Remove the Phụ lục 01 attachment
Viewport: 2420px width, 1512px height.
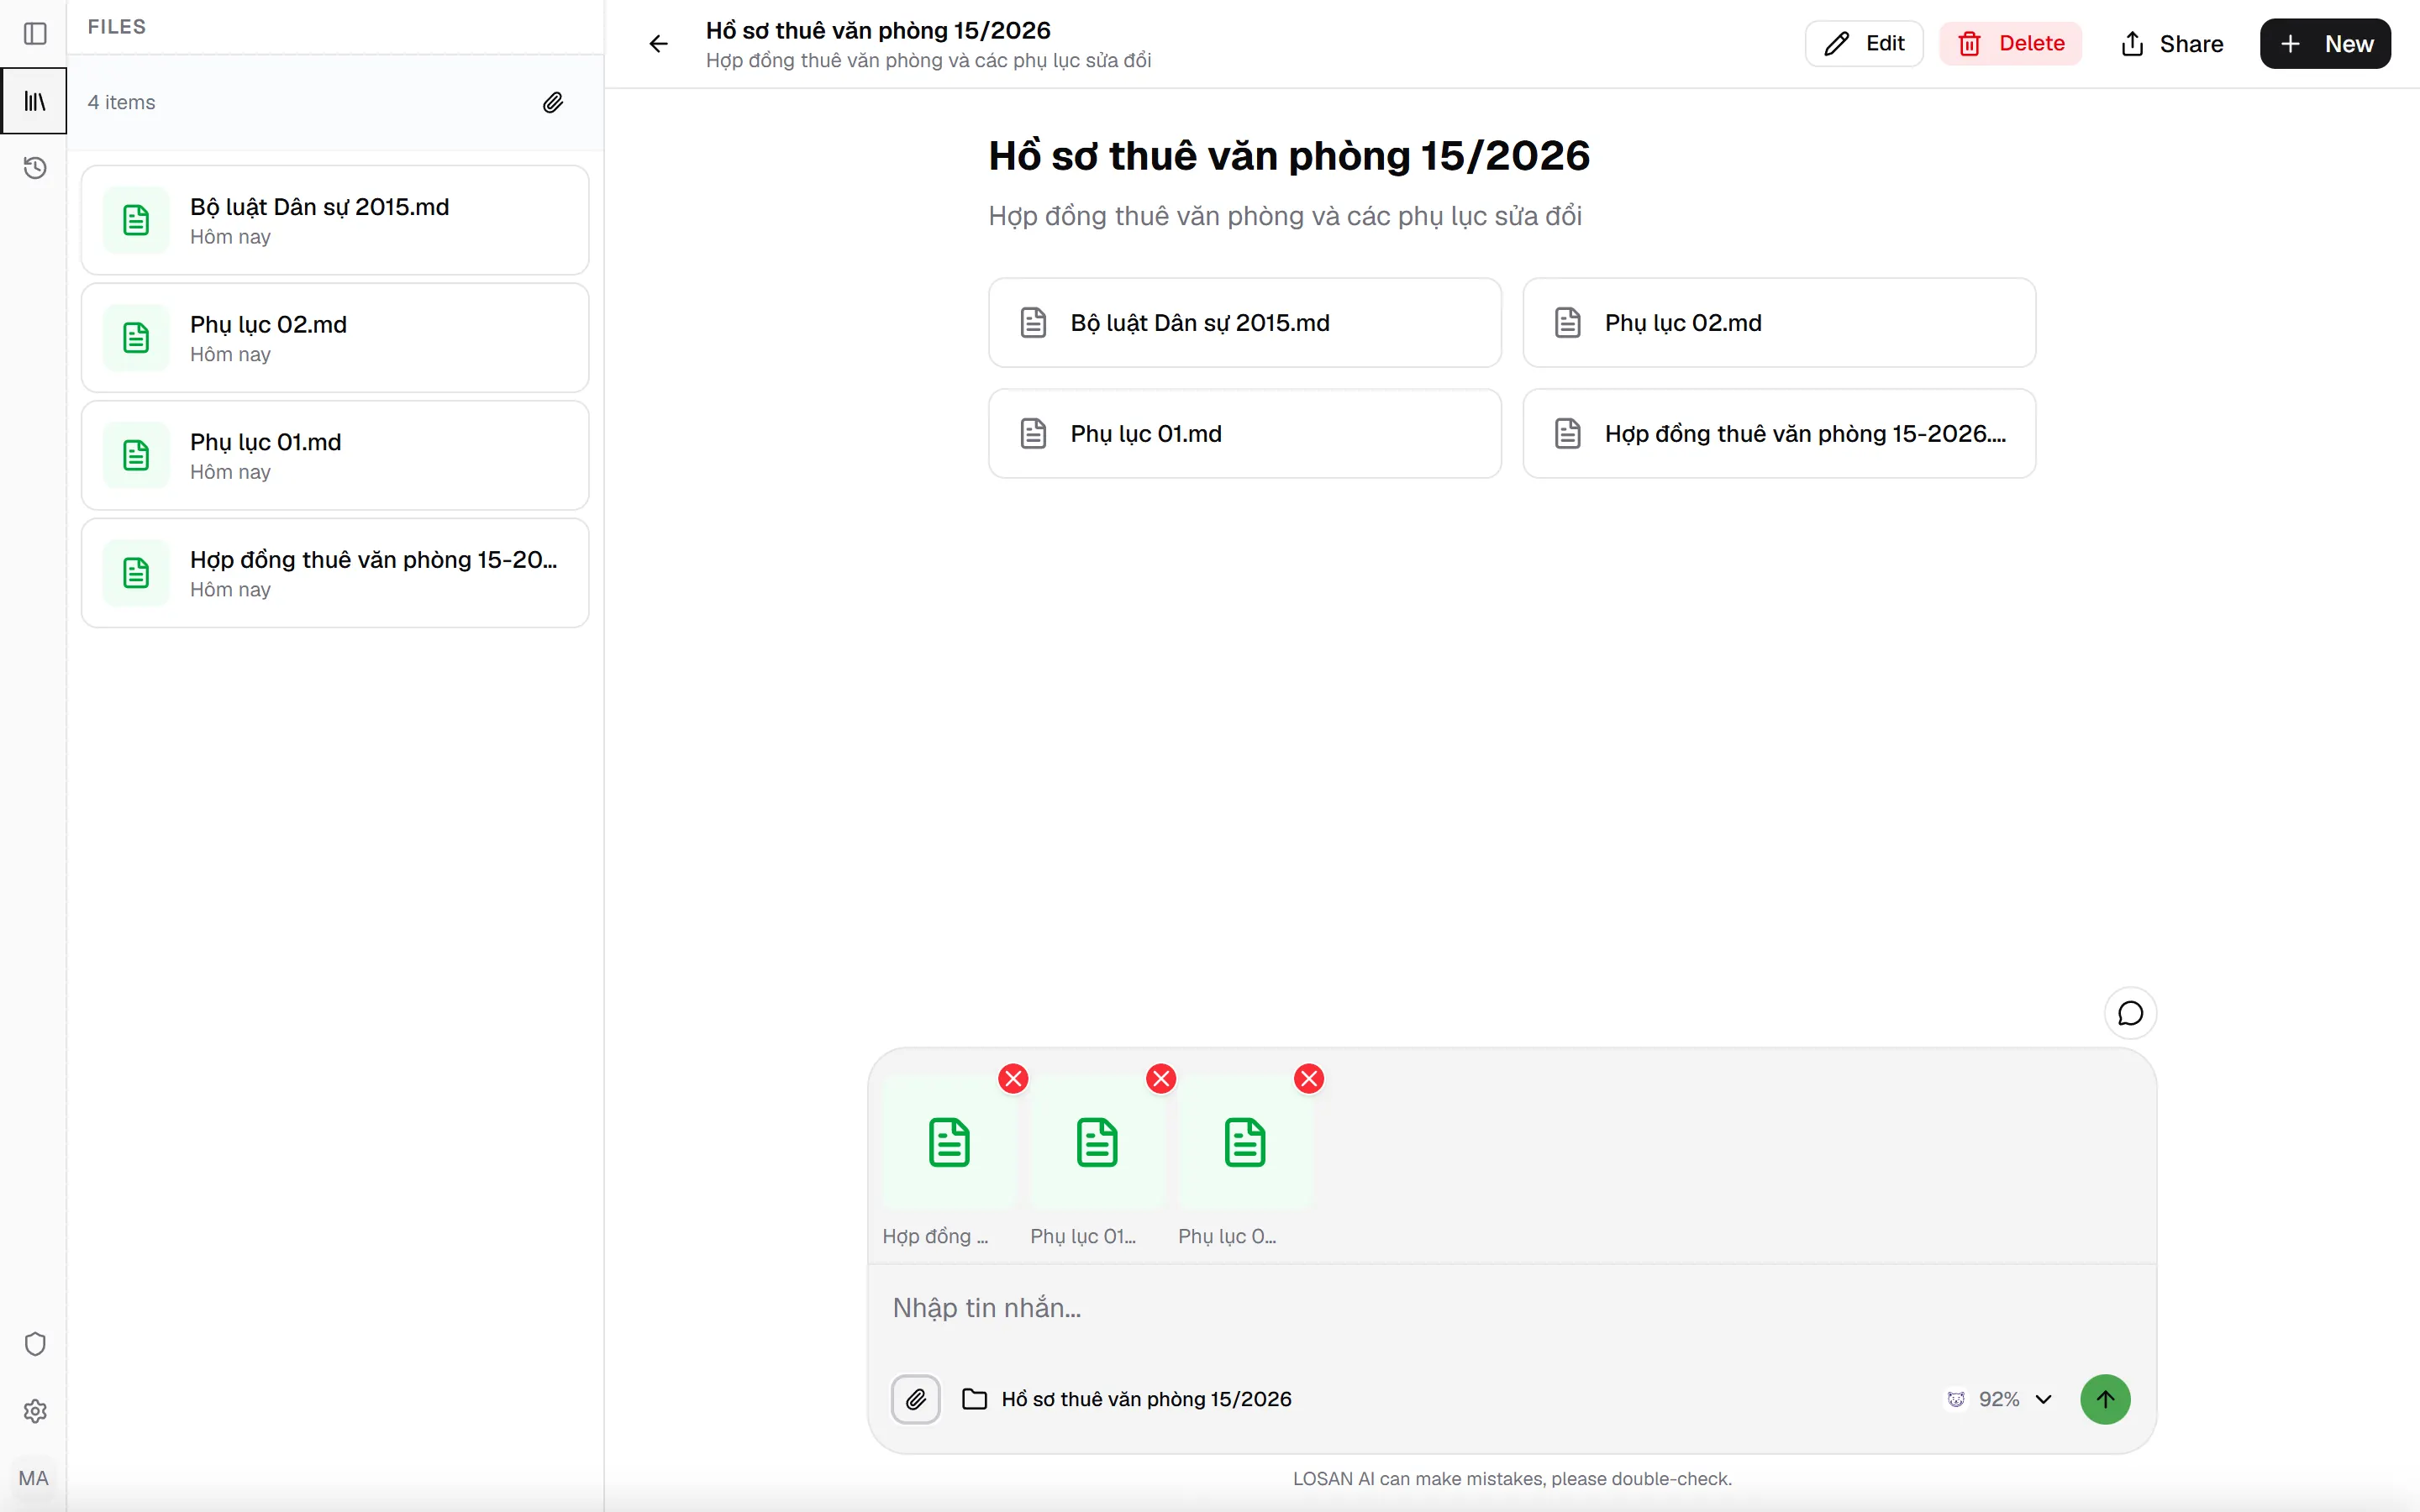tap(1161, 1079)
